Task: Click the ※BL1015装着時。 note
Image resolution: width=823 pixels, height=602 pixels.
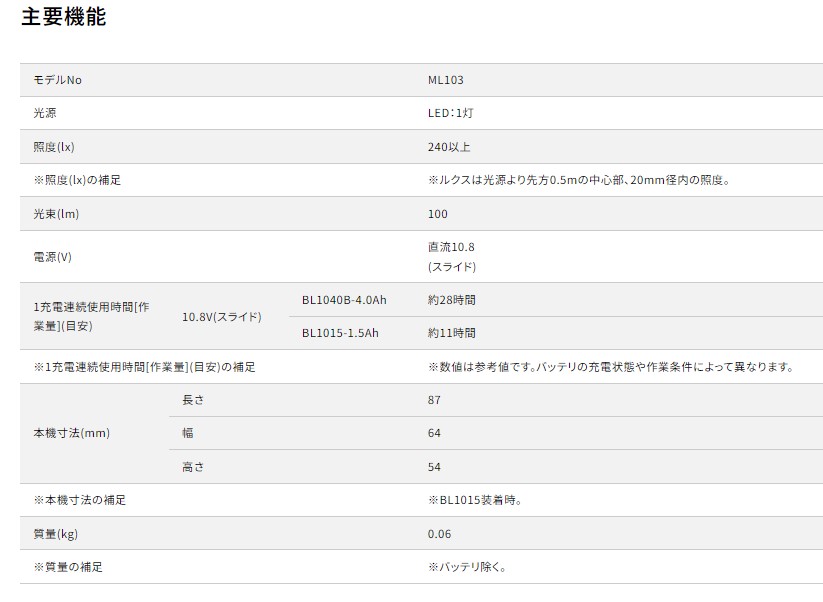Action: pos(474,499)
